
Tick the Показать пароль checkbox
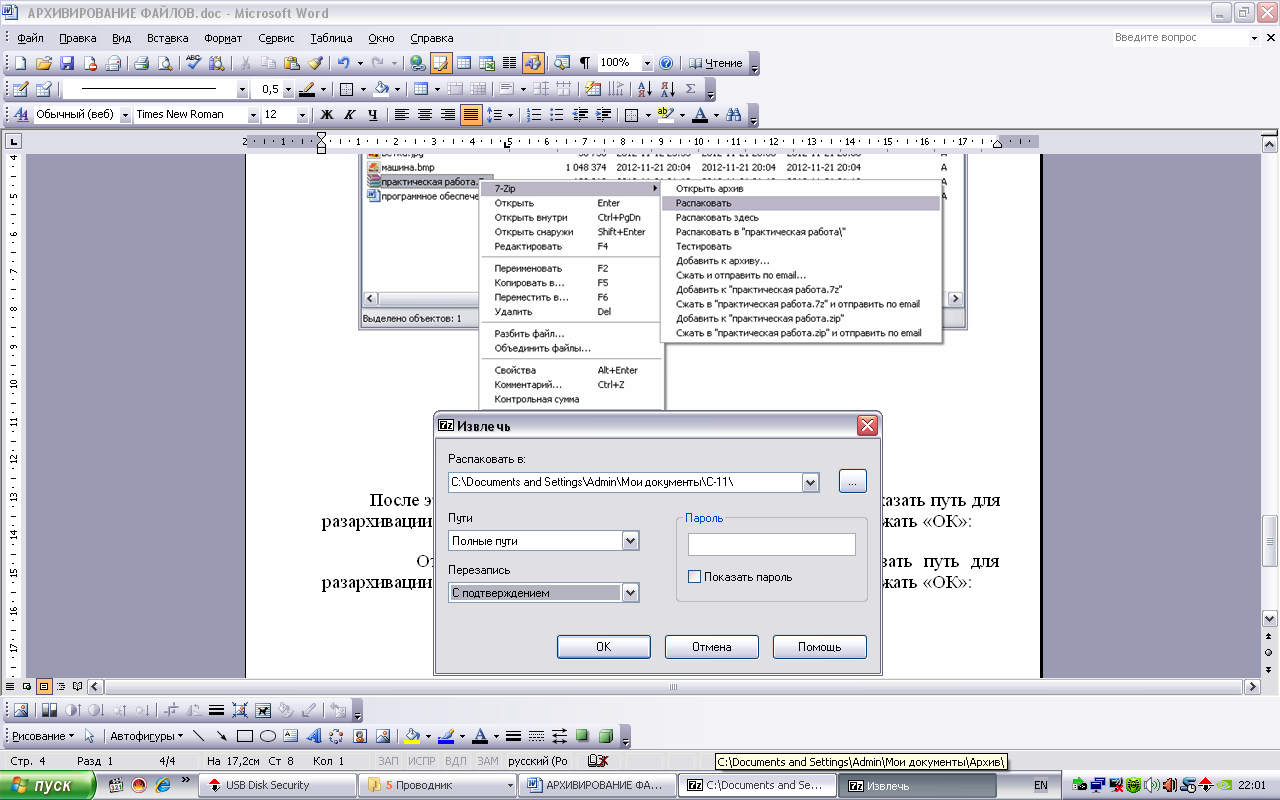click(695, 577)
